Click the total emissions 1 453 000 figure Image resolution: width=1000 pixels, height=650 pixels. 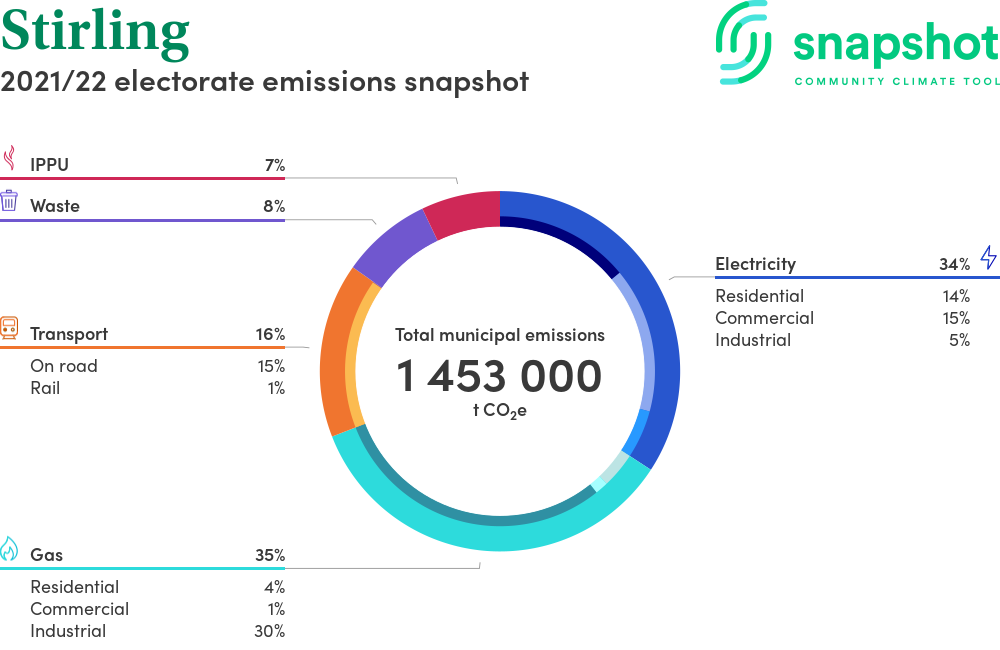499,377
